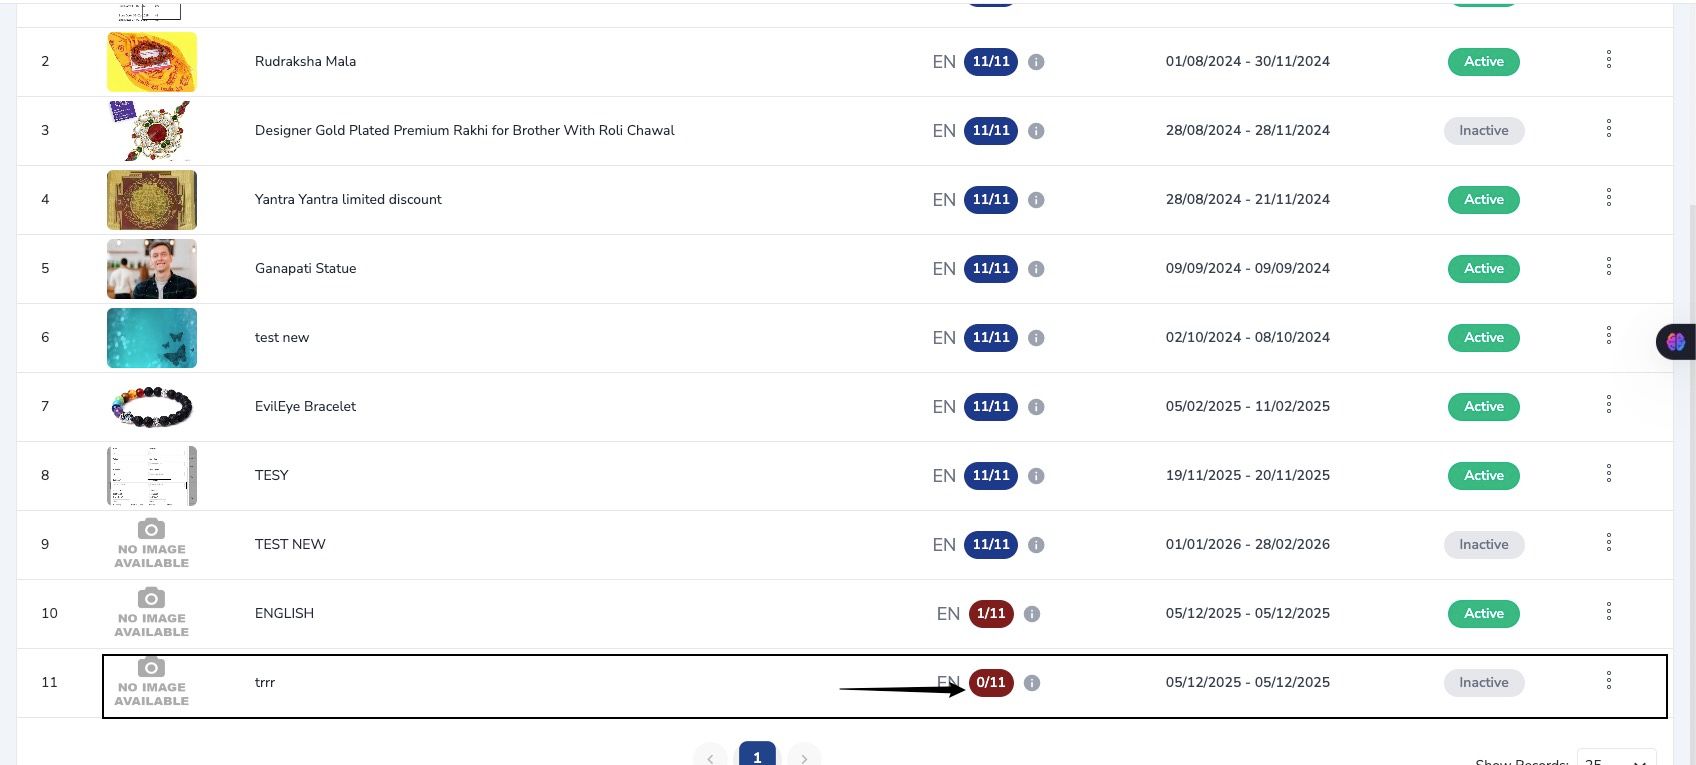Click info icon beside EvilEye Bracelet translations
The height and width of the screenshot is (765, 1696).
point(1036,407)
